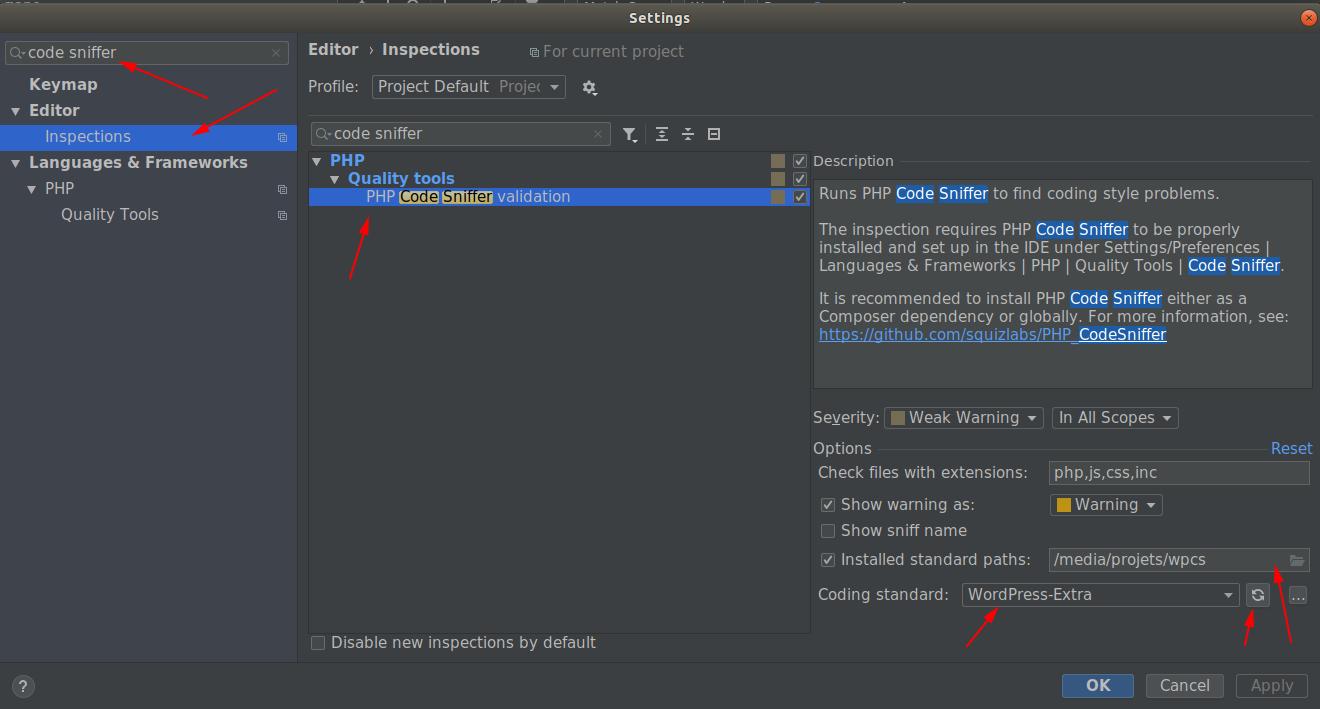Clear the left settings search field
This screenshot has height=709, width=1320.
(x=276, y=53)
